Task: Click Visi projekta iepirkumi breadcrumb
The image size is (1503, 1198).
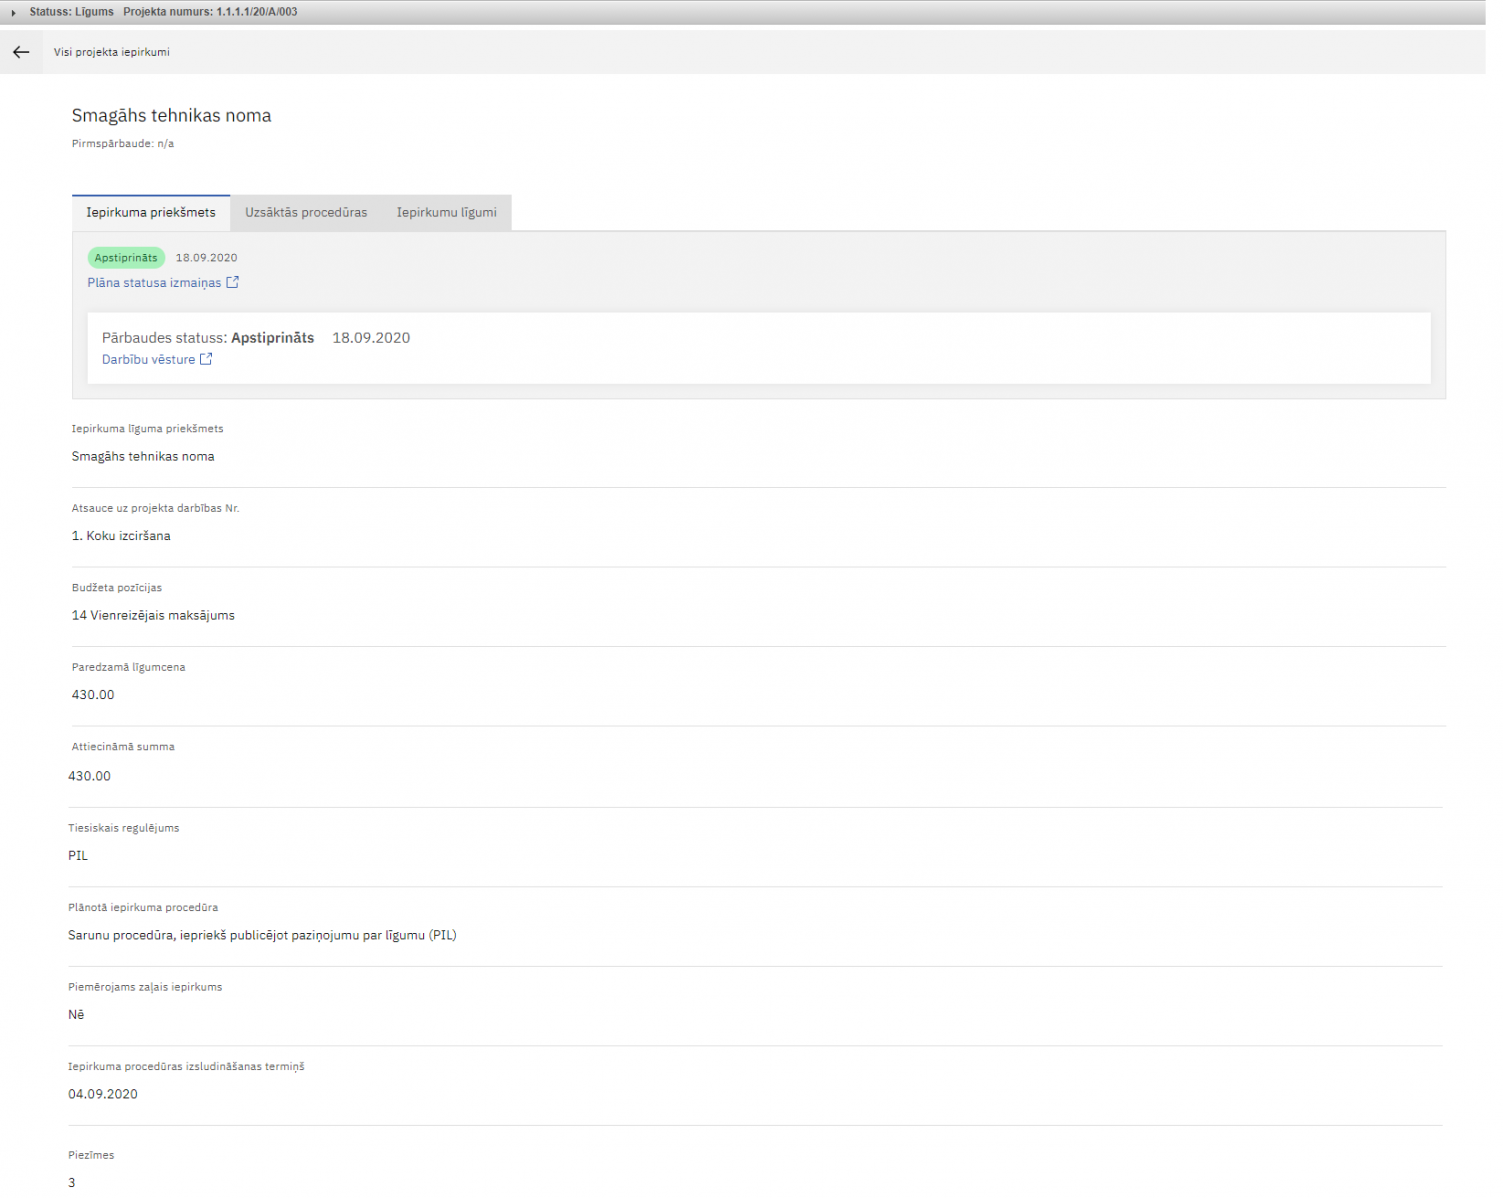Action: [x=112, y=52]
